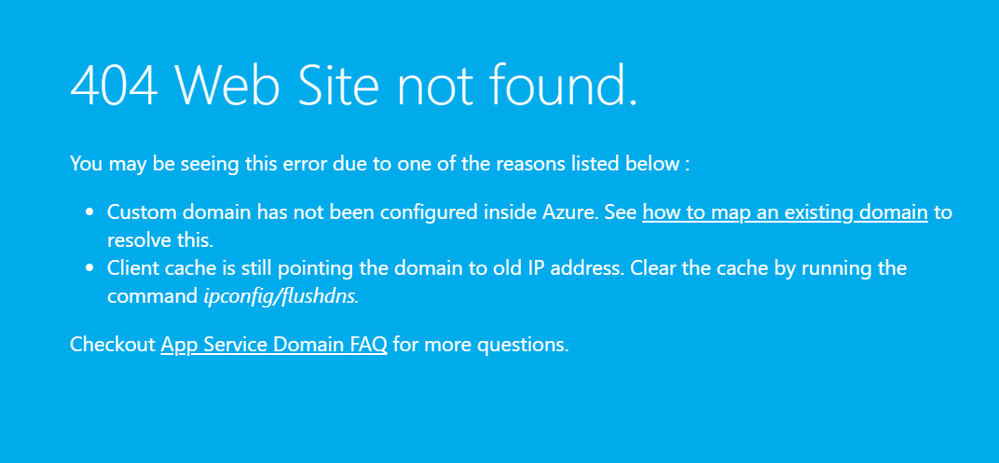The width and height of the screenshot is (999, 463).
Task: Click the words "not found." in the heading
Action: [x=517, y=87]
